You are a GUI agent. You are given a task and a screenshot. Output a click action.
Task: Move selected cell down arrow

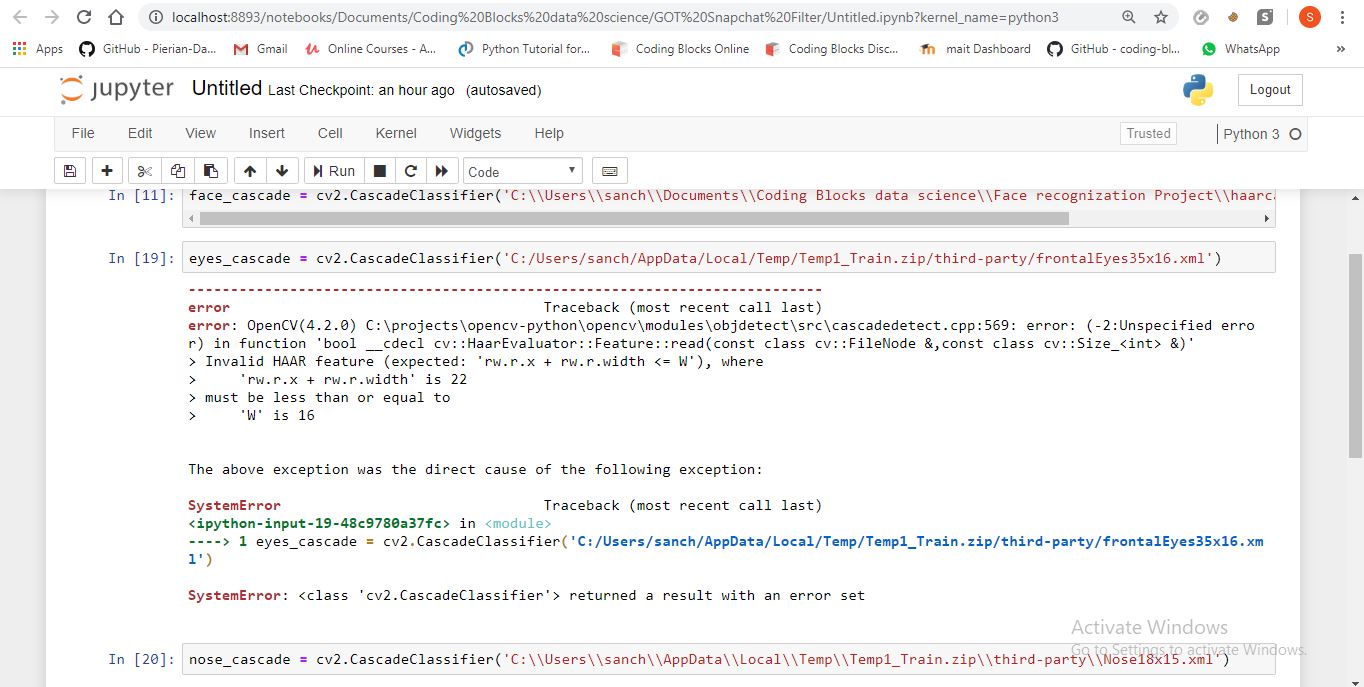point(282,171)
